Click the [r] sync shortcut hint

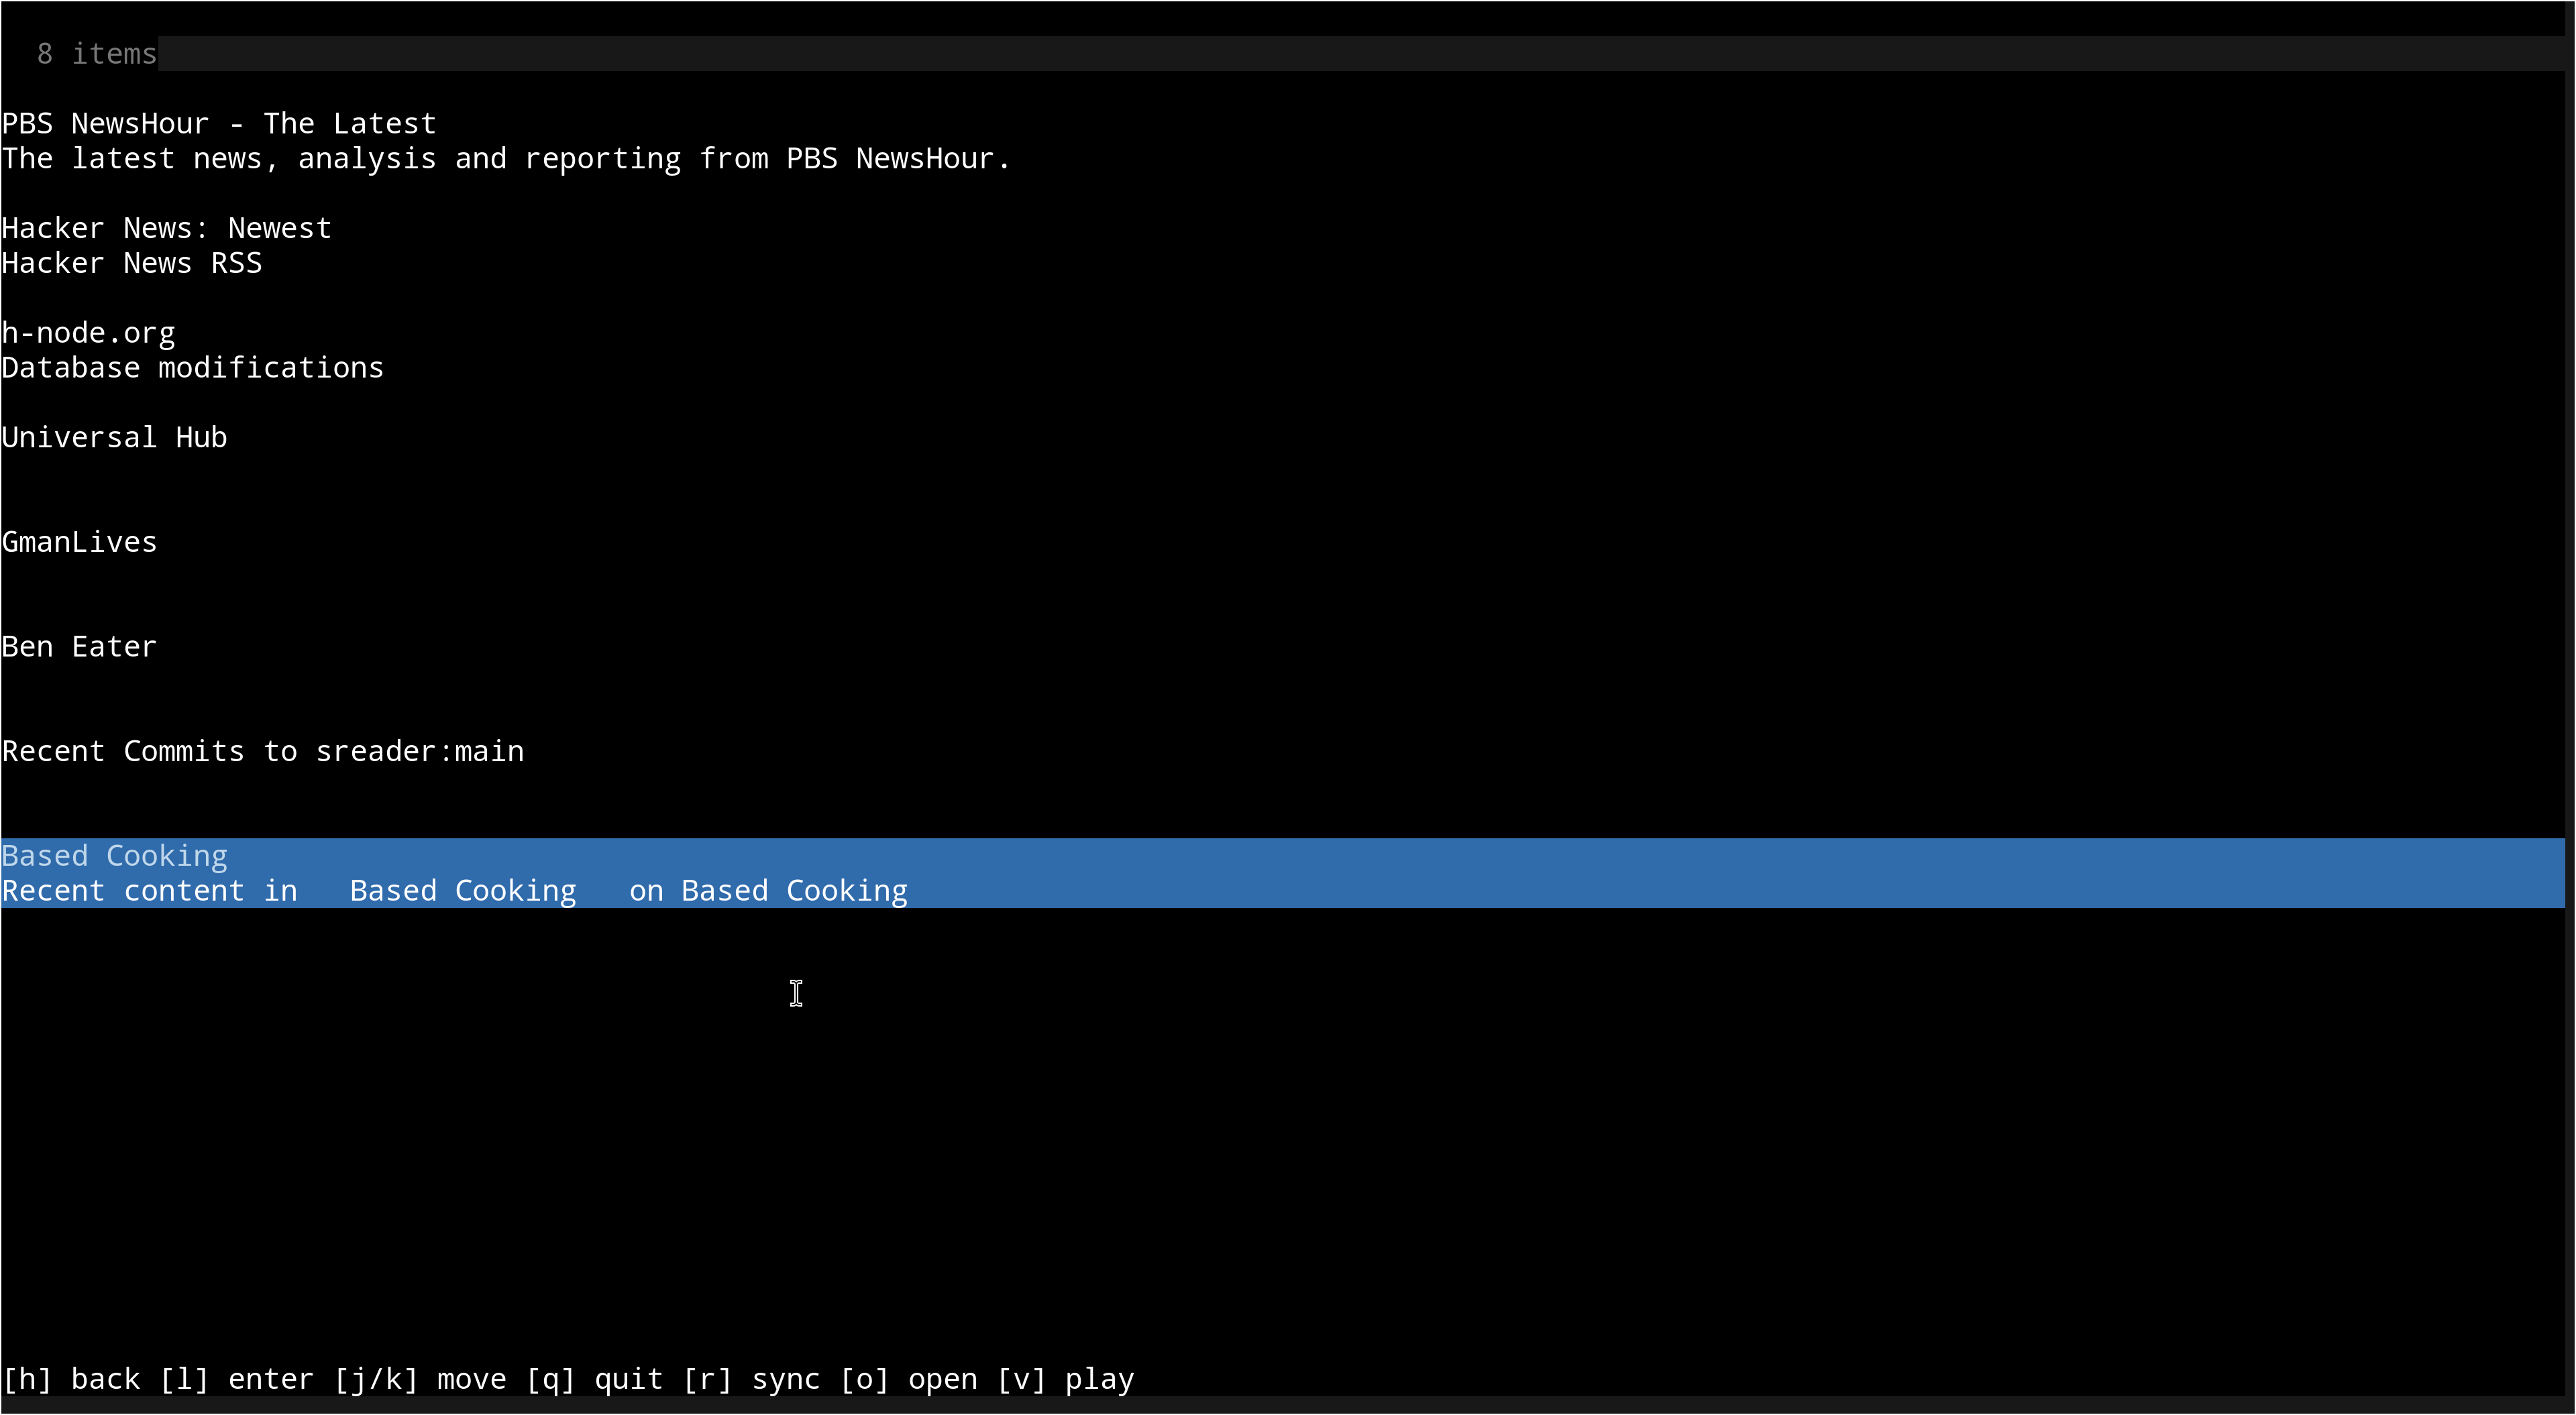coord(751,1379)
